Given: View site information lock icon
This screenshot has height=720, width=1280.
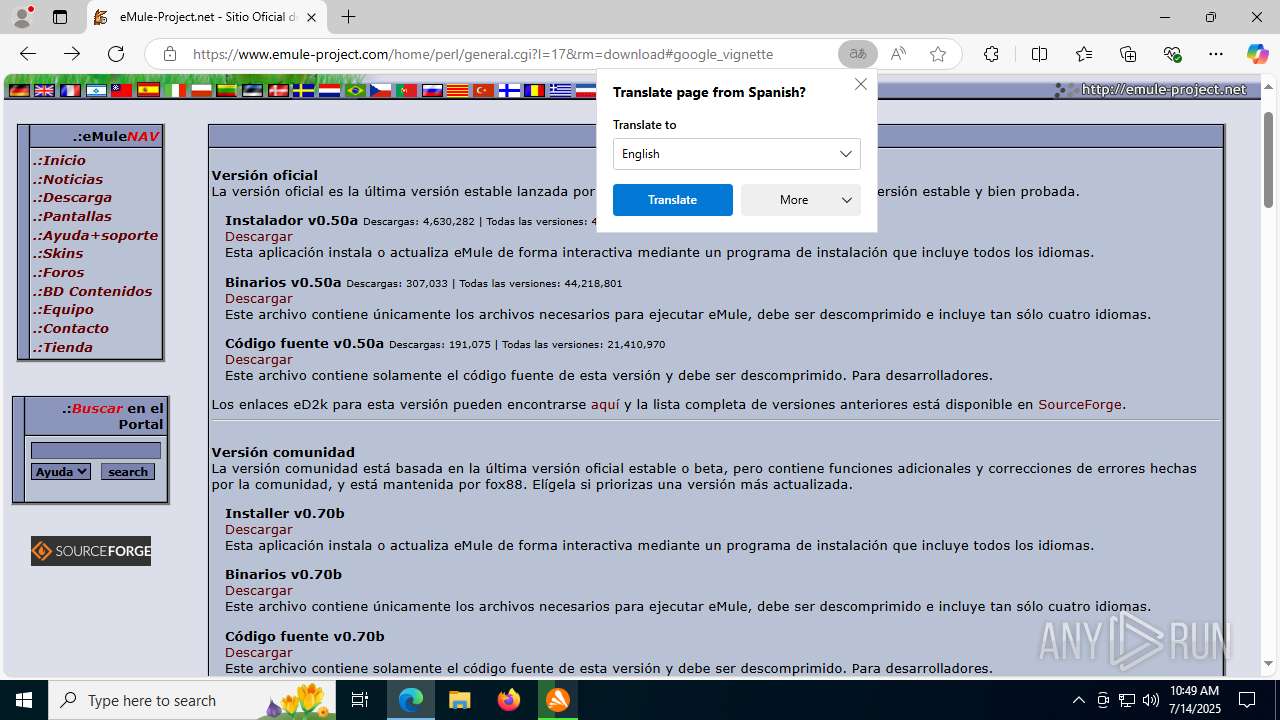Looking at the screenshot, I should point(170,54).
